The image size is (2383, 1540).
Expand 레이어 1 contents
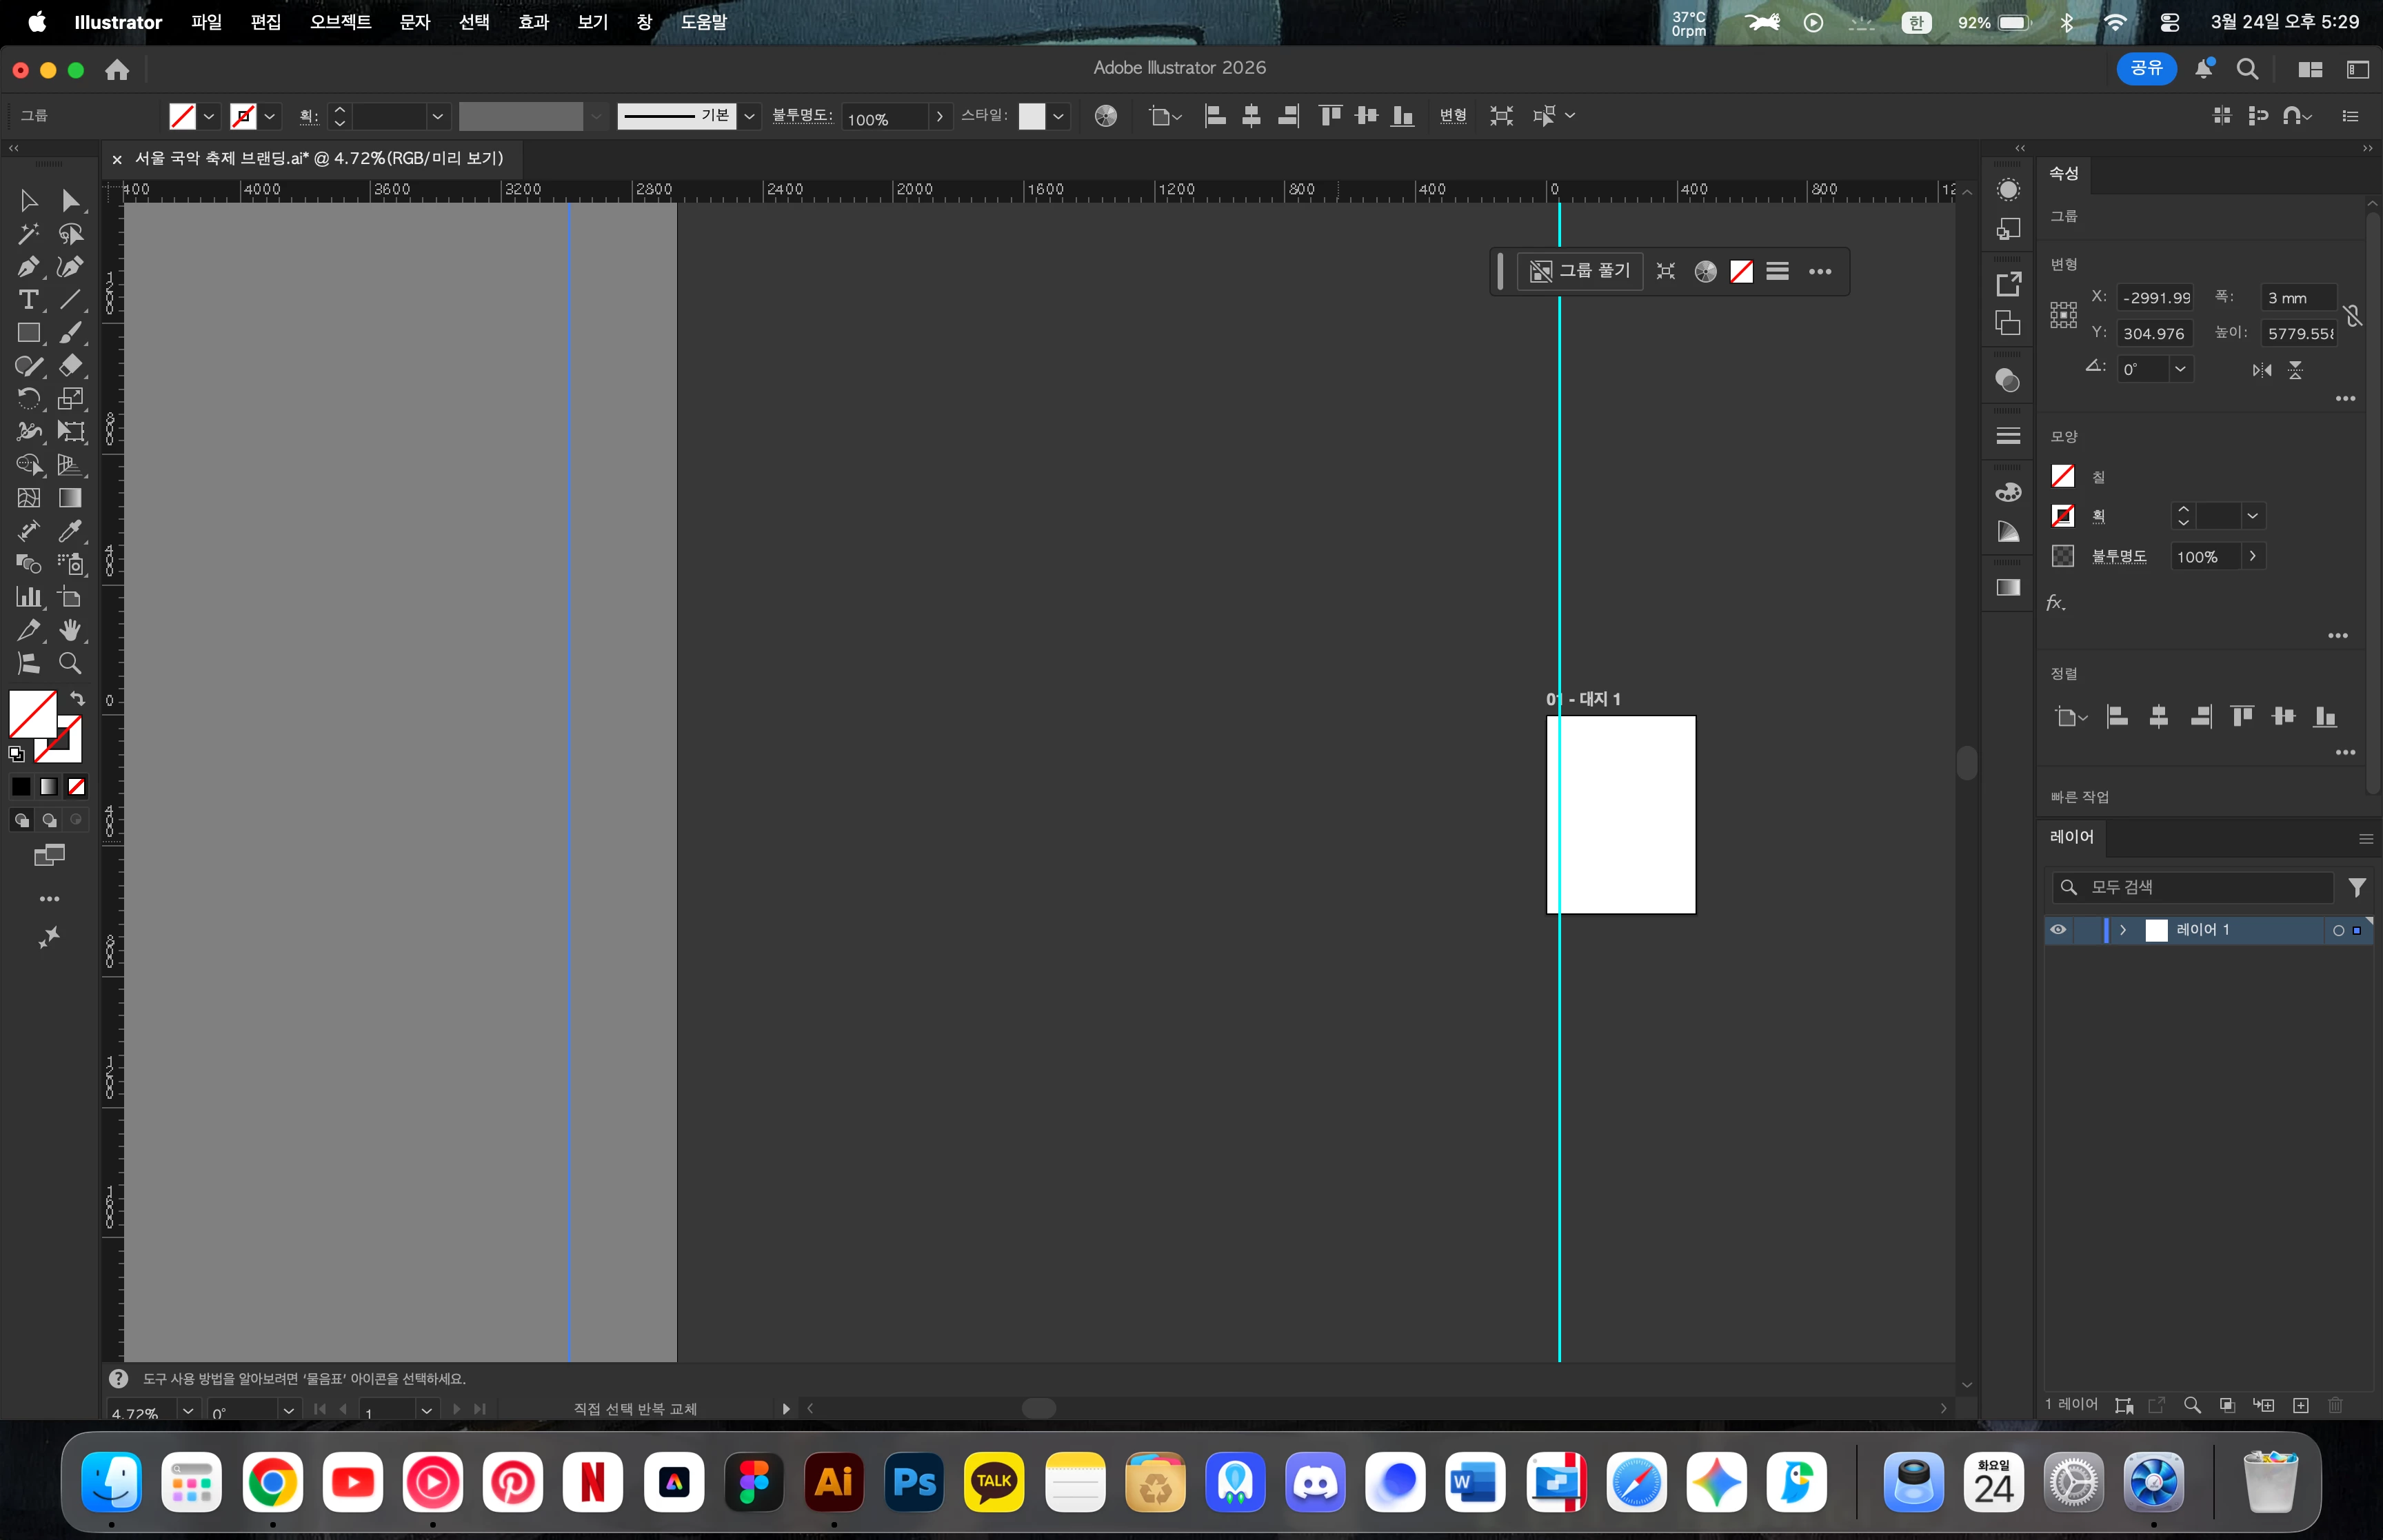coord(2123,930)
